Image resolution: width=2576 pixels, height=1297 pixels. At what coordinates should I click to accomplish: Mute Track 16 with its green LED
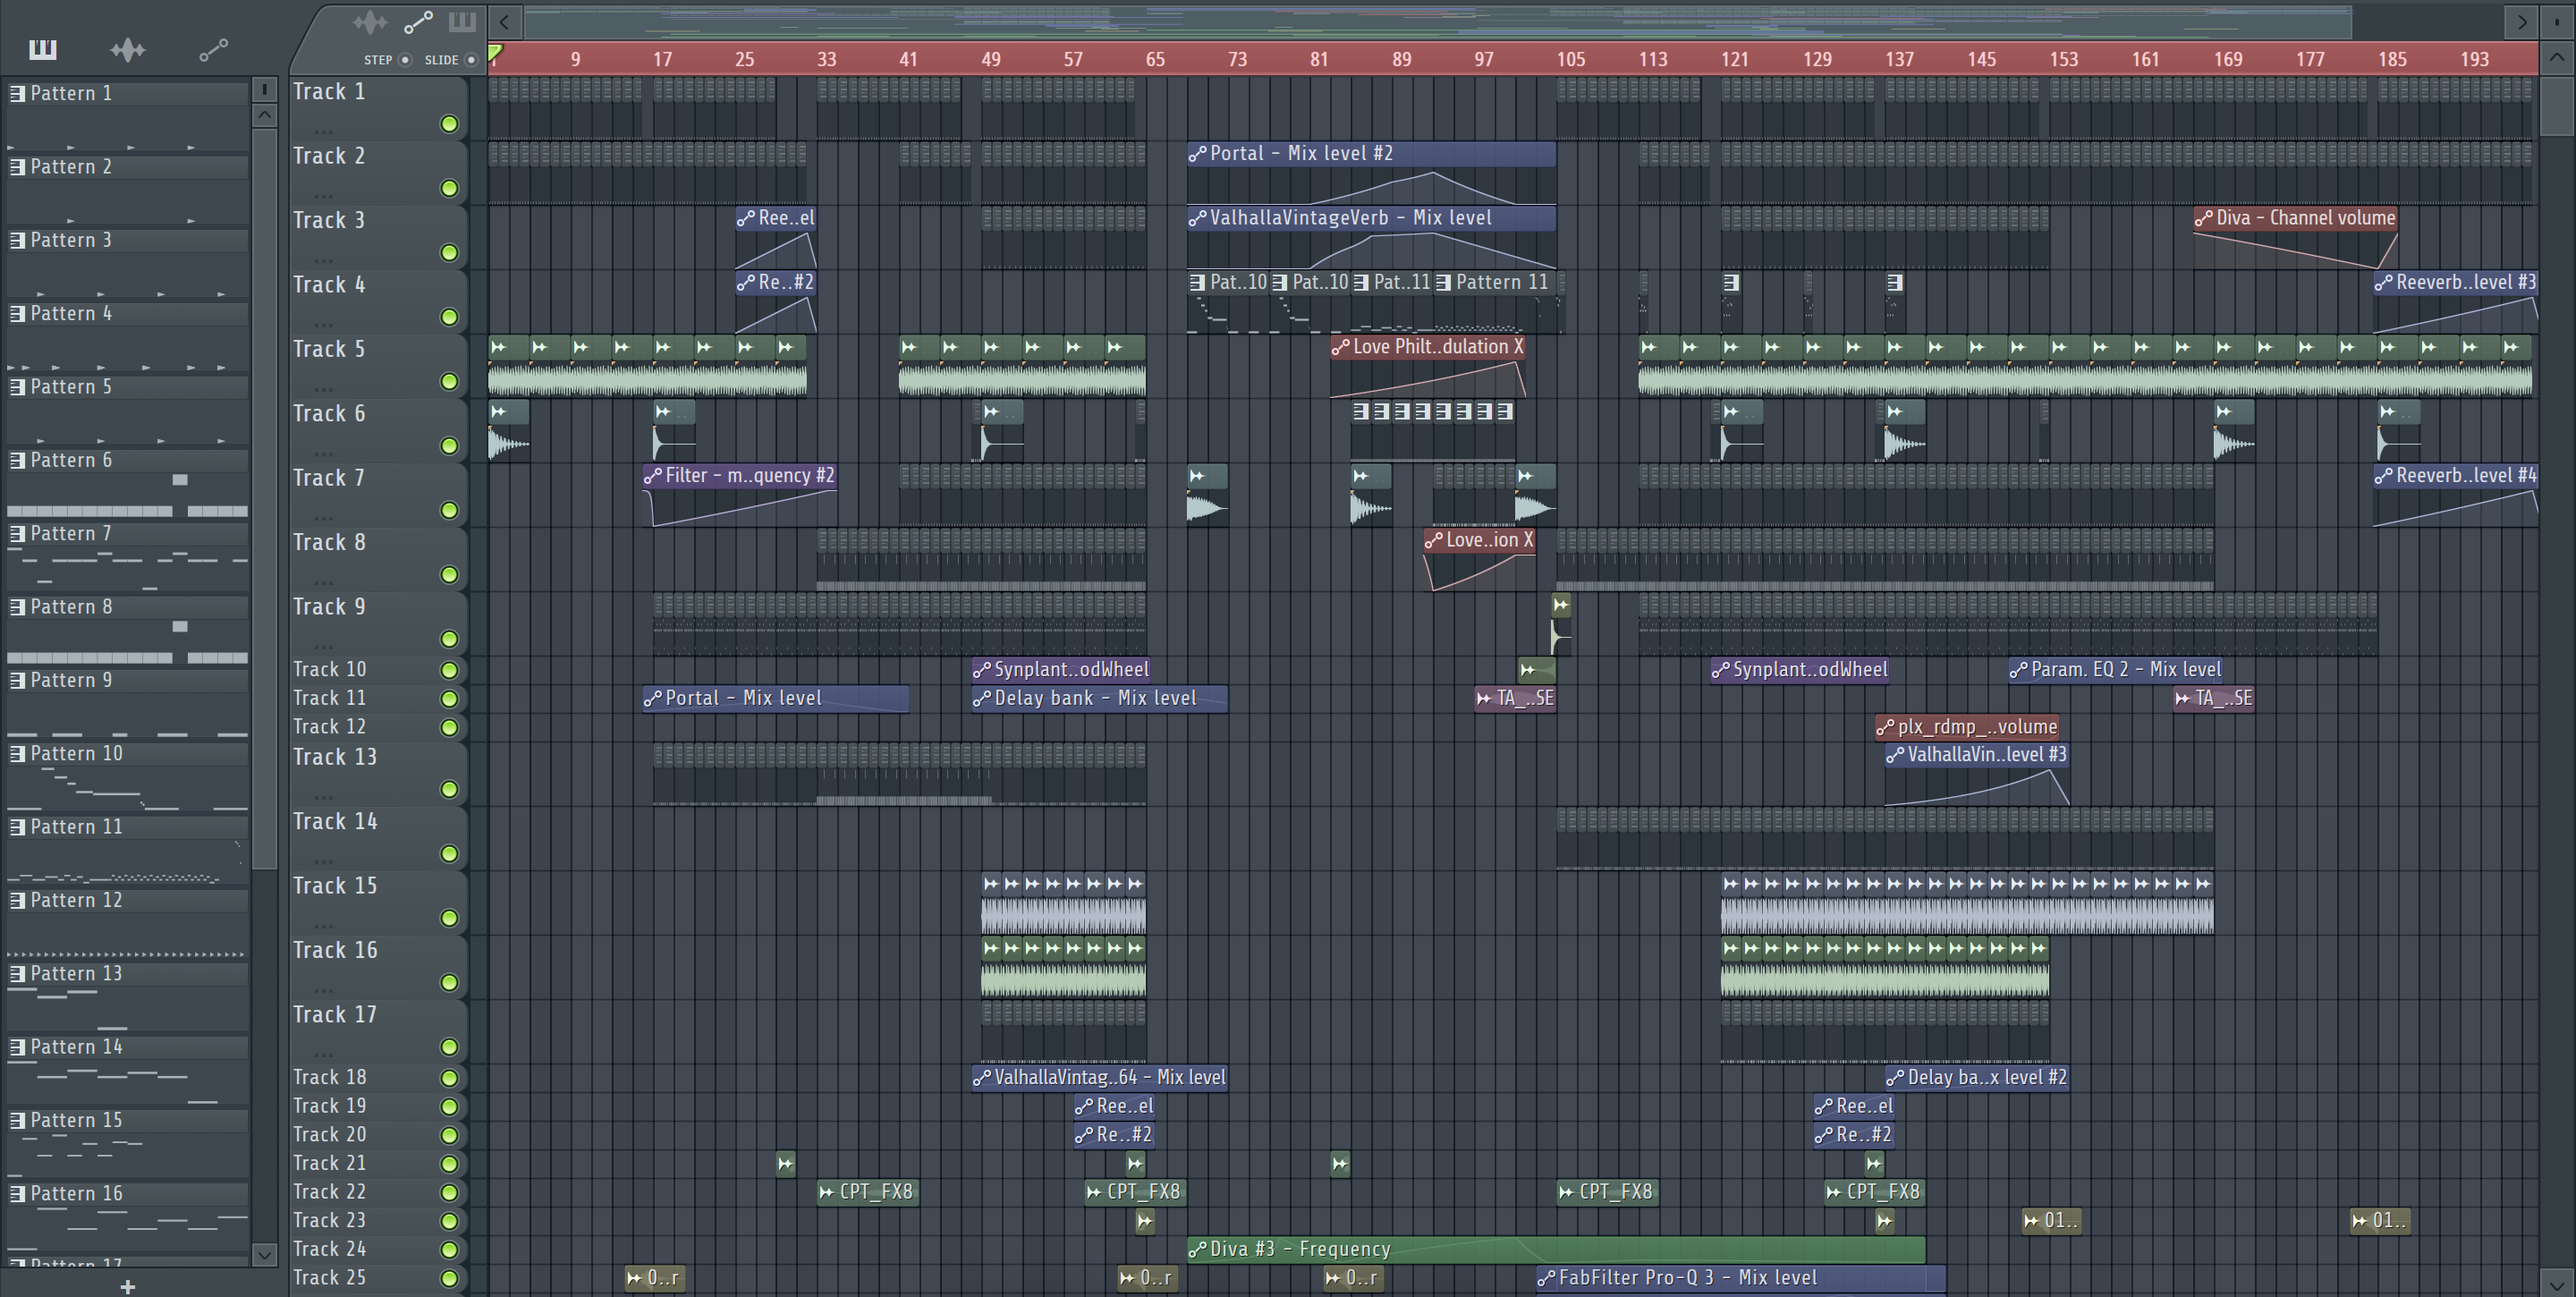[449, 983]
